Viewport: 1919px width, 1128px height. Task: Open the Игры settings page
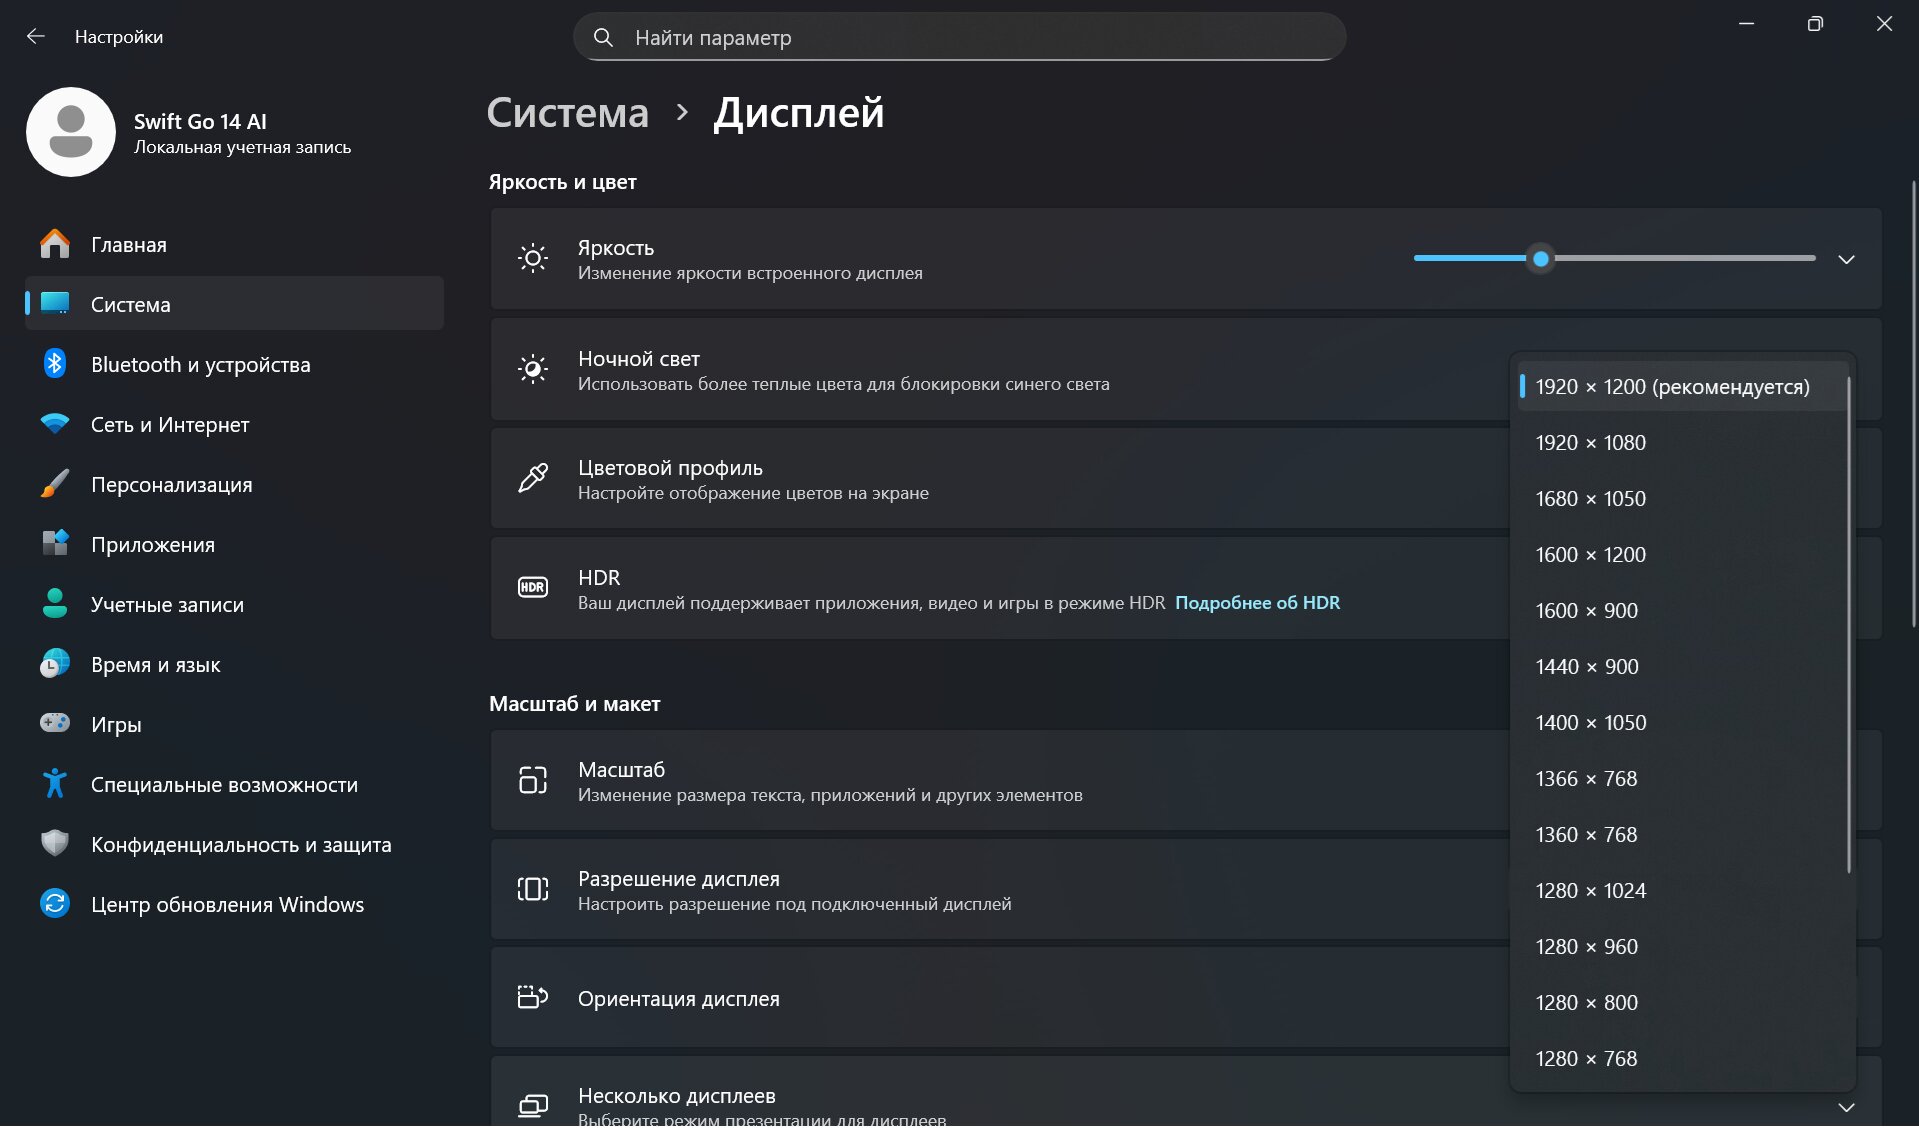[x=116, y=725]
